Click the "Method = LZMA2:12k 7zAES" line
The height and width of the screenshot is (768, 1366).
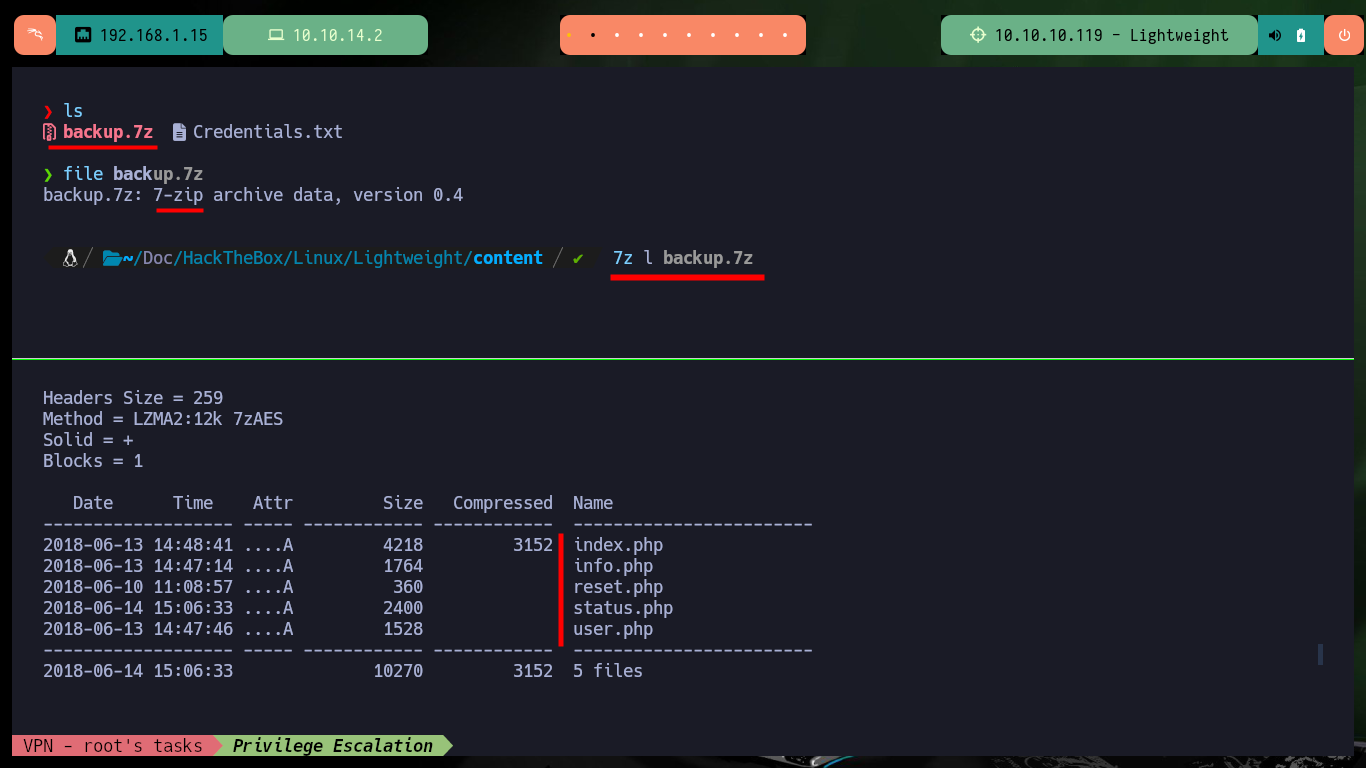click(x=163, y=419)
